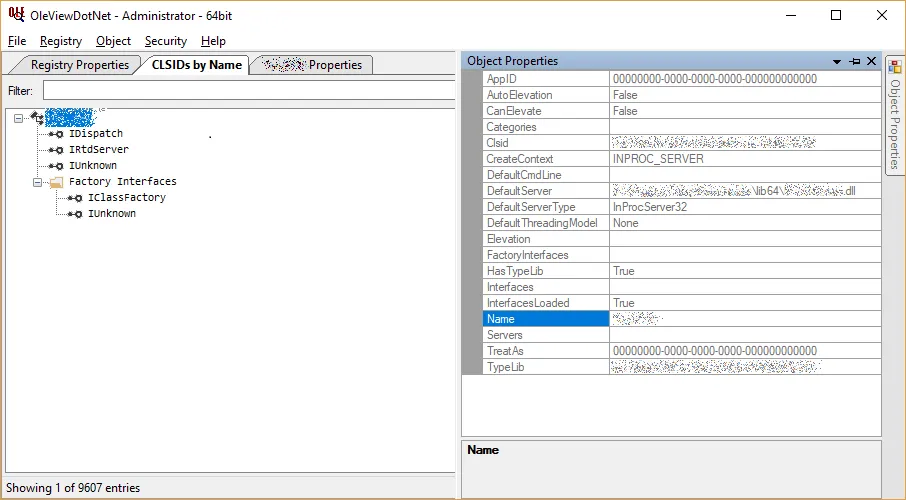Image resolution: width=906 pixels, height=500 pixels.
Task: Switch to CLSIDs by Name tab
Action: [195, 65]
